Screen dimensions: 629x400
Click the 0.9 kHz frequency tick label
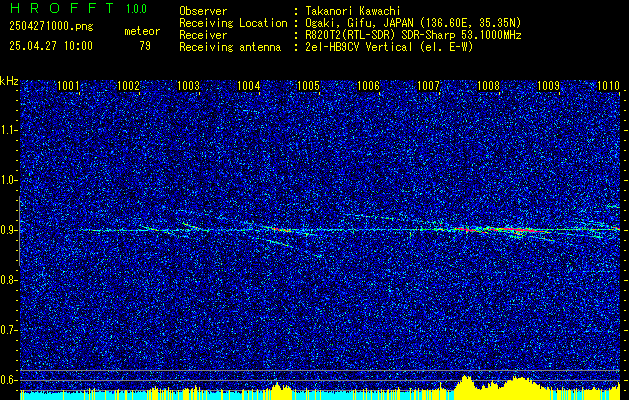coord(7,230)
